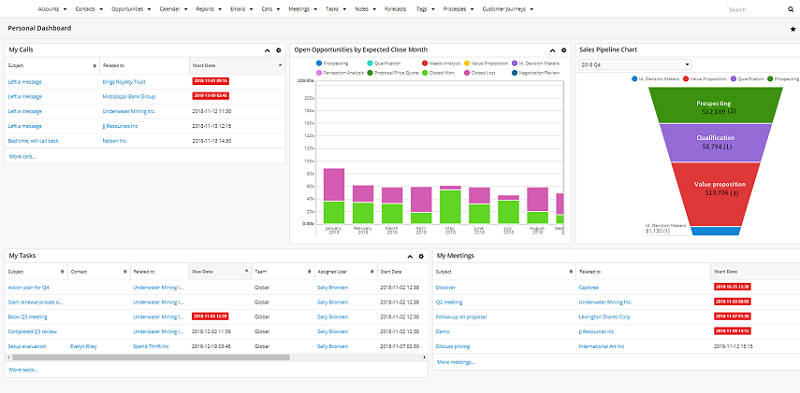Collapse the My Calls dashlet
Viewport: 800px width, 393px height.
(267, 50)
